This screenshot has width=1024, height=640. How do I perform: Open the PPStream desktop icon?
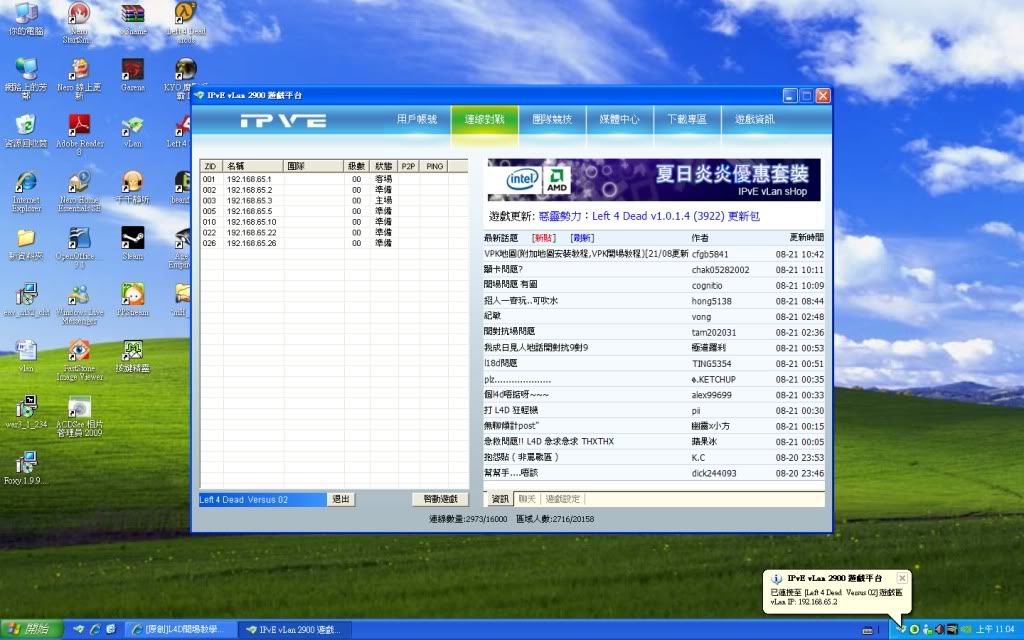click(x=132, y=296)
